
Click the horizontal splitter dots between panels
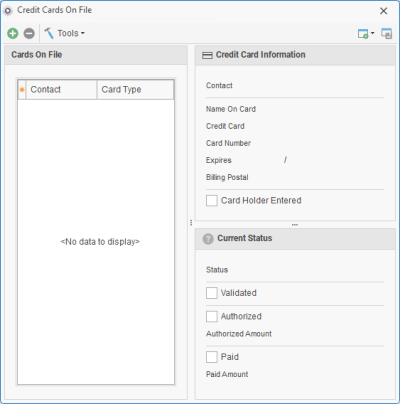(295, 225)
